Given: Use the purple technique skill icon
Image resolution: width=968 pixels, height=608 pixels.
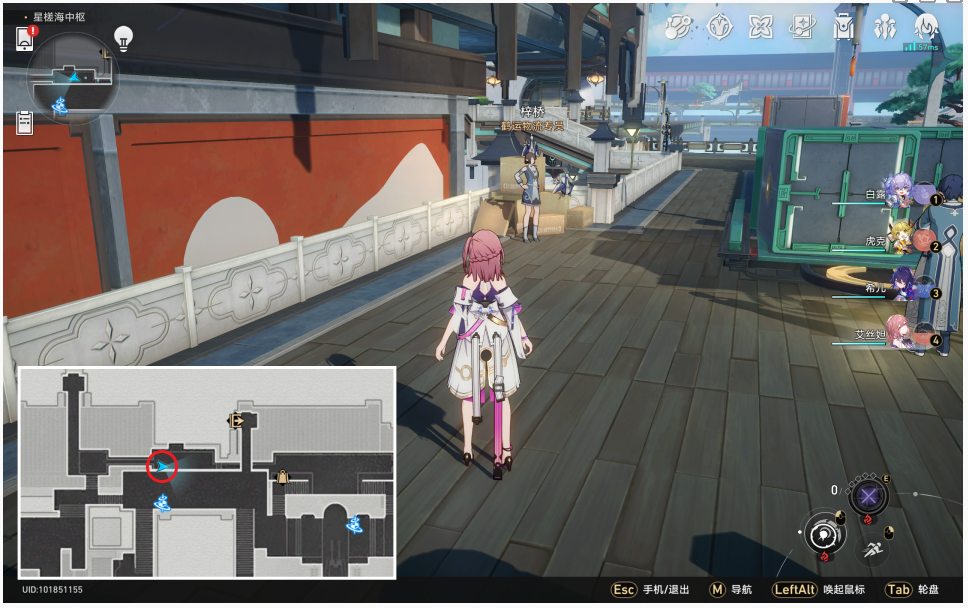Looking at the screenshot, I should click(869, 496).
